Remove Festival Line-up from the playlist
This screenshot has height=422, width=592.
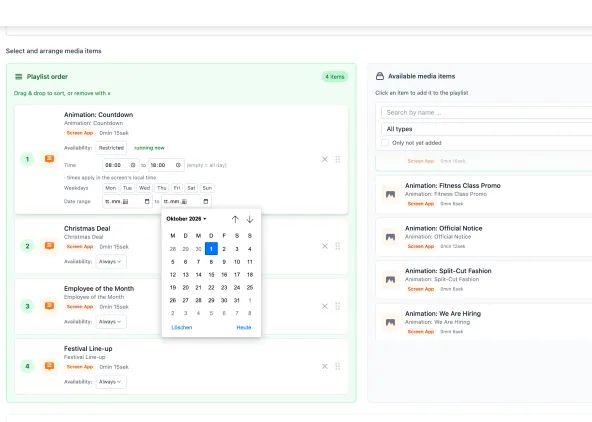click(325, 366)
